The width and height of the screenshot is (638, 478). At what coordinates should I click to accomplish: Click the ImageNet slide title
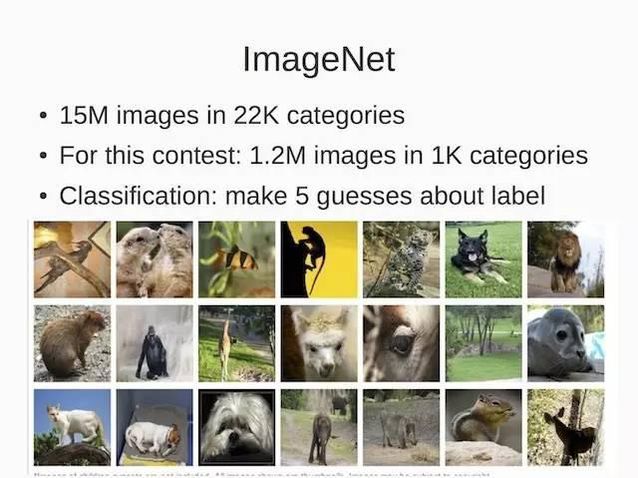(x=319, y=60)
